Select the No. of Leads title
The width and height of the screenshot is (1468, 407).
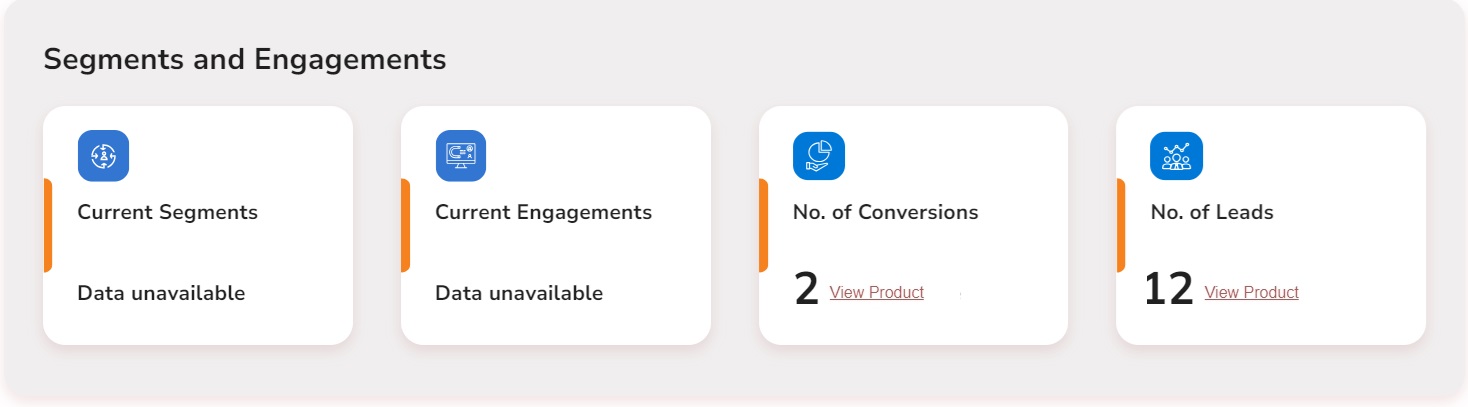coord(1211,212)
